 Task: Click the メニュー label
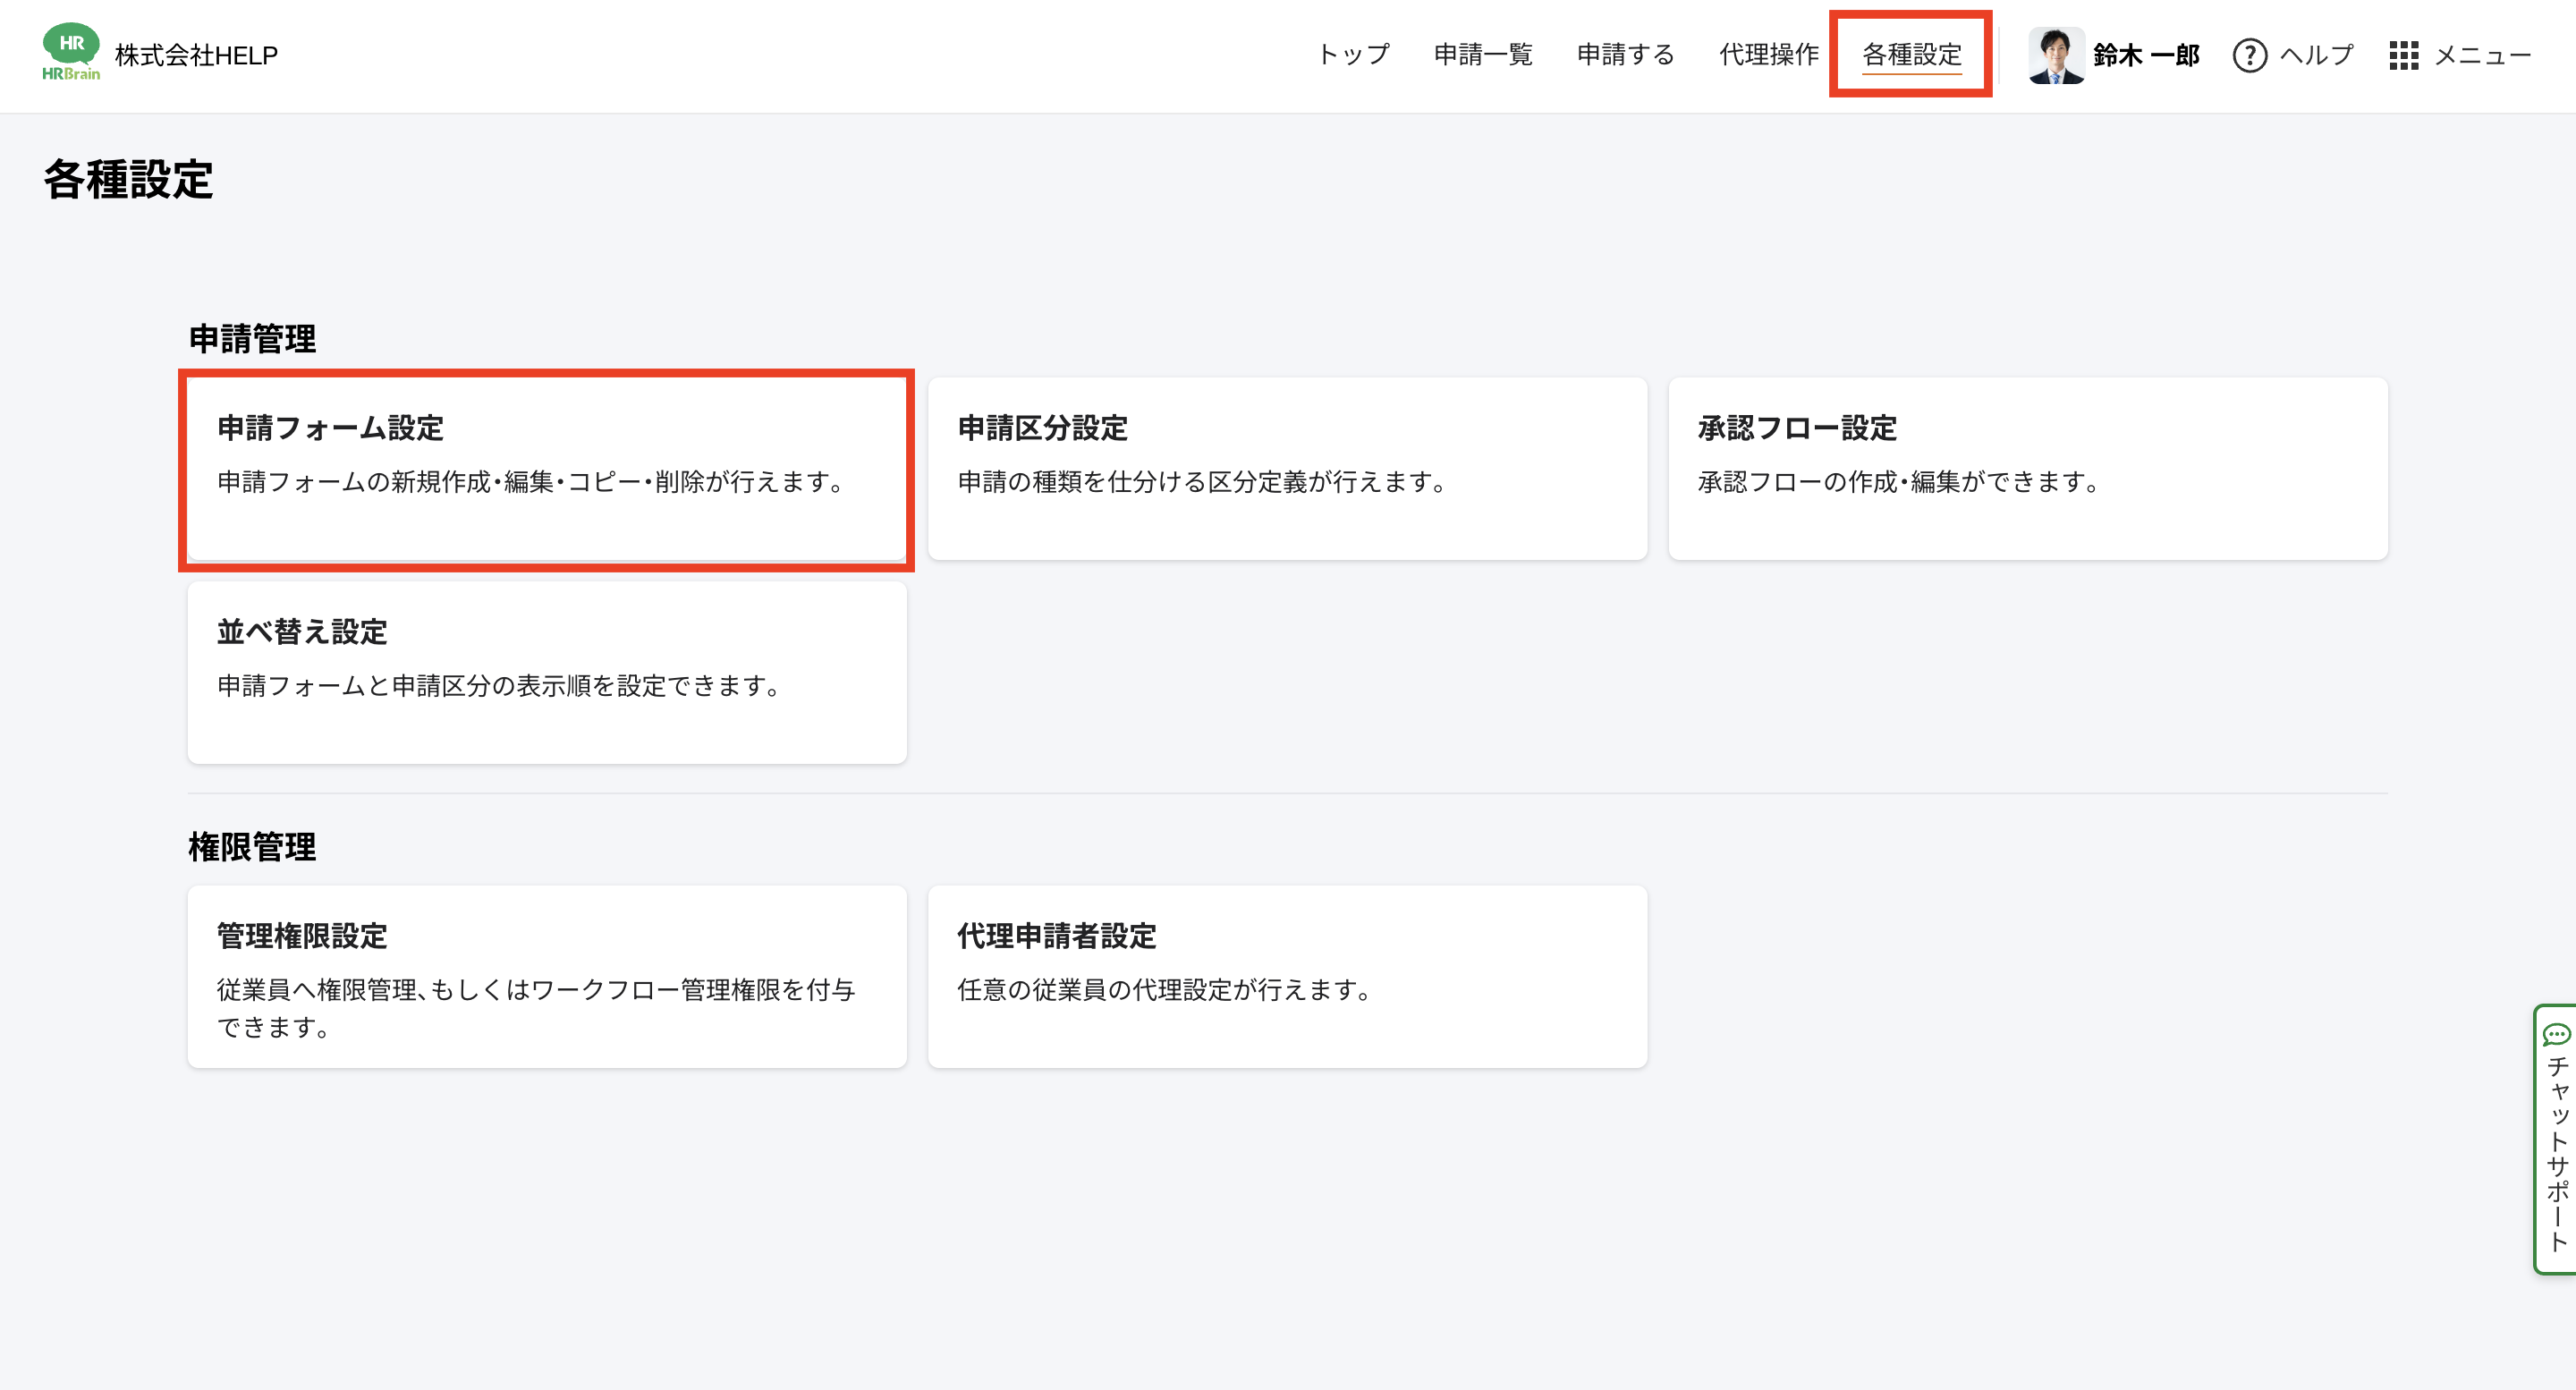pyautogui.click(x=2482, y=55)
